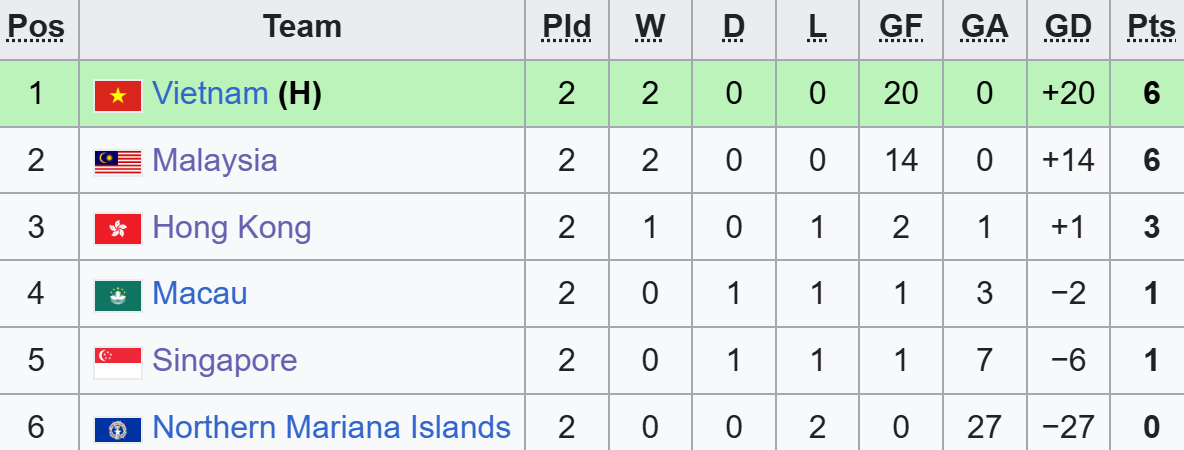The height and width of the screenshot is (450, 1184).
Task: Open the Vietnam team link
Action: 210,94
